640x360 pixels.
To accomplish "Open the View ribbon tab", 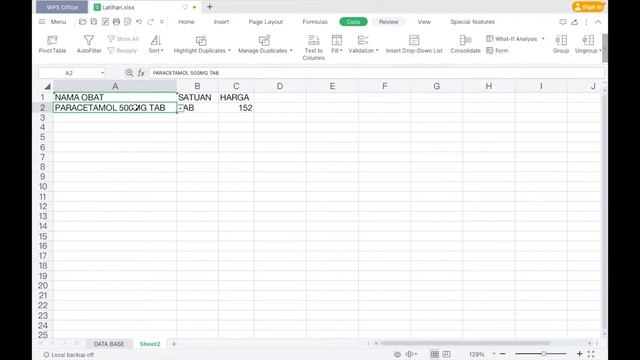I will pyautogui.click(x=424, y=22).
